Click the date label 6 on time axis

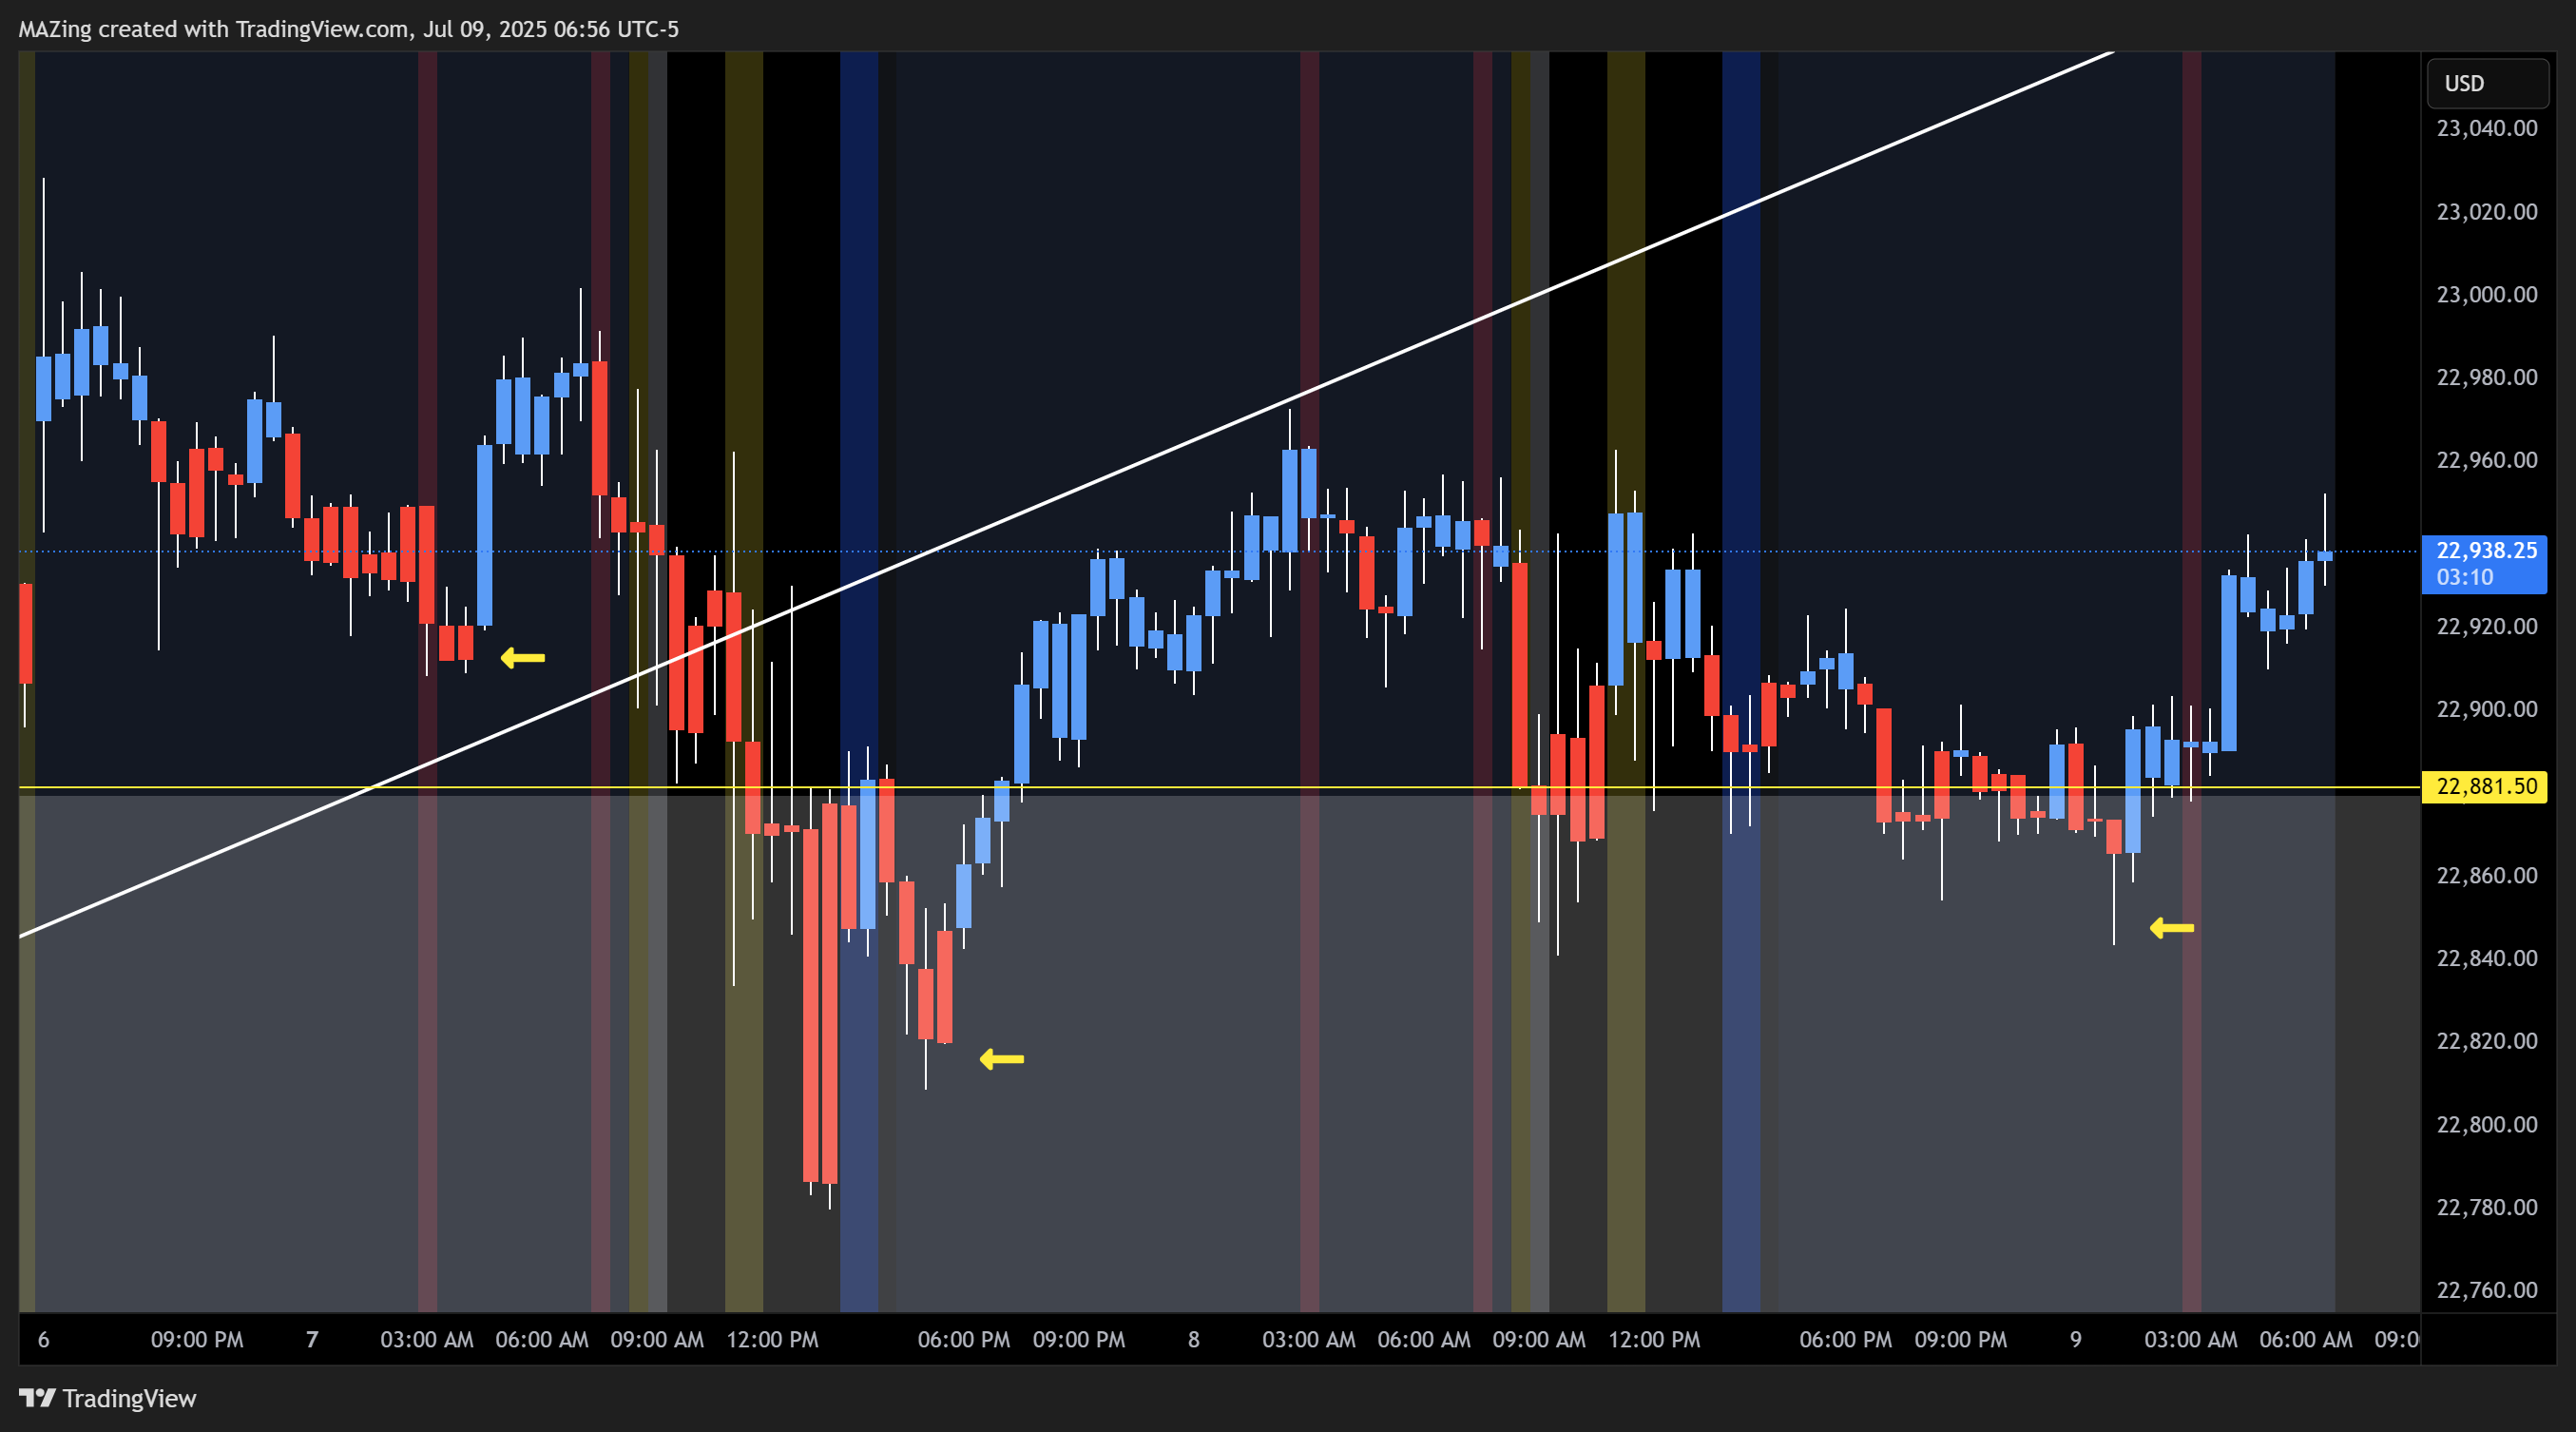(43, 1340)
